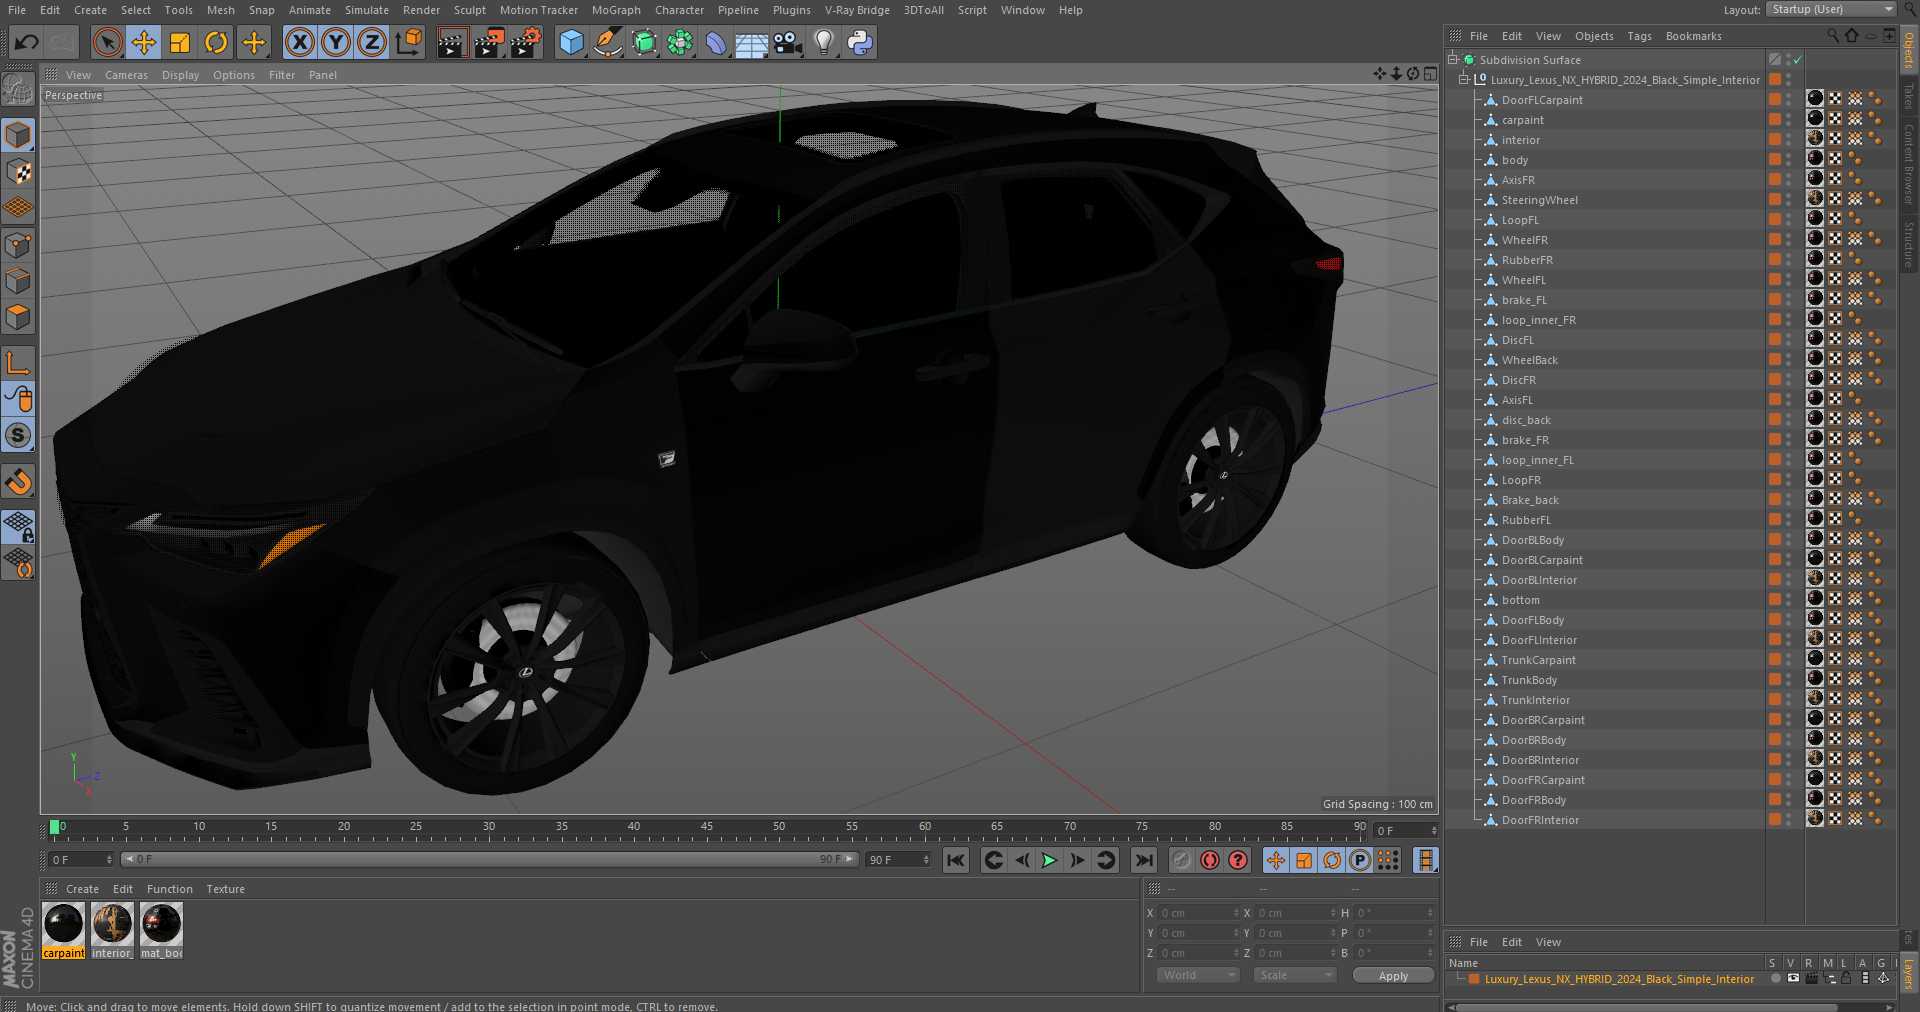
Task: Go to start of timeline
Action: (956, 860)
